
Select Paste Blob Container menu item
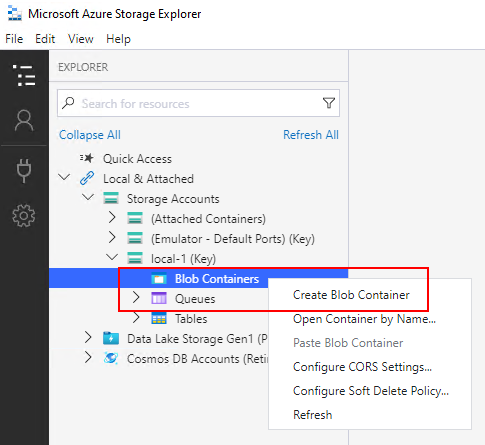pos(348,343)
